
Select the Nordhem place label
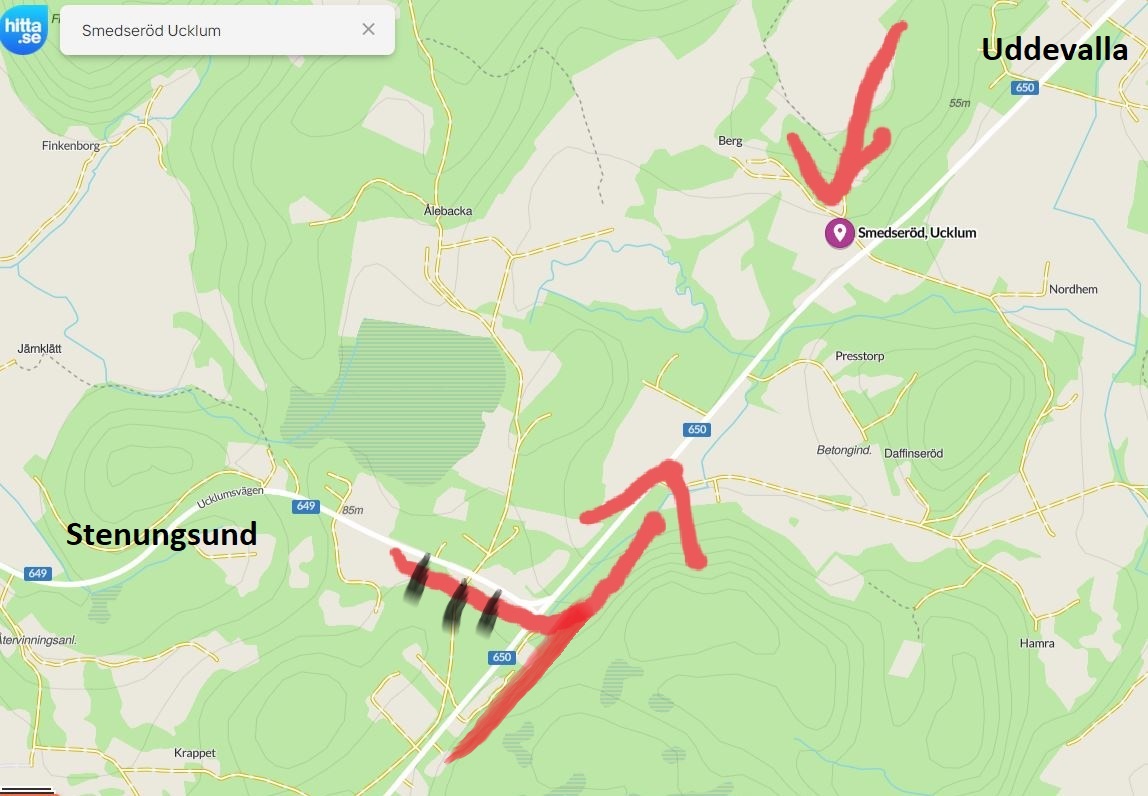[1073, 289]
